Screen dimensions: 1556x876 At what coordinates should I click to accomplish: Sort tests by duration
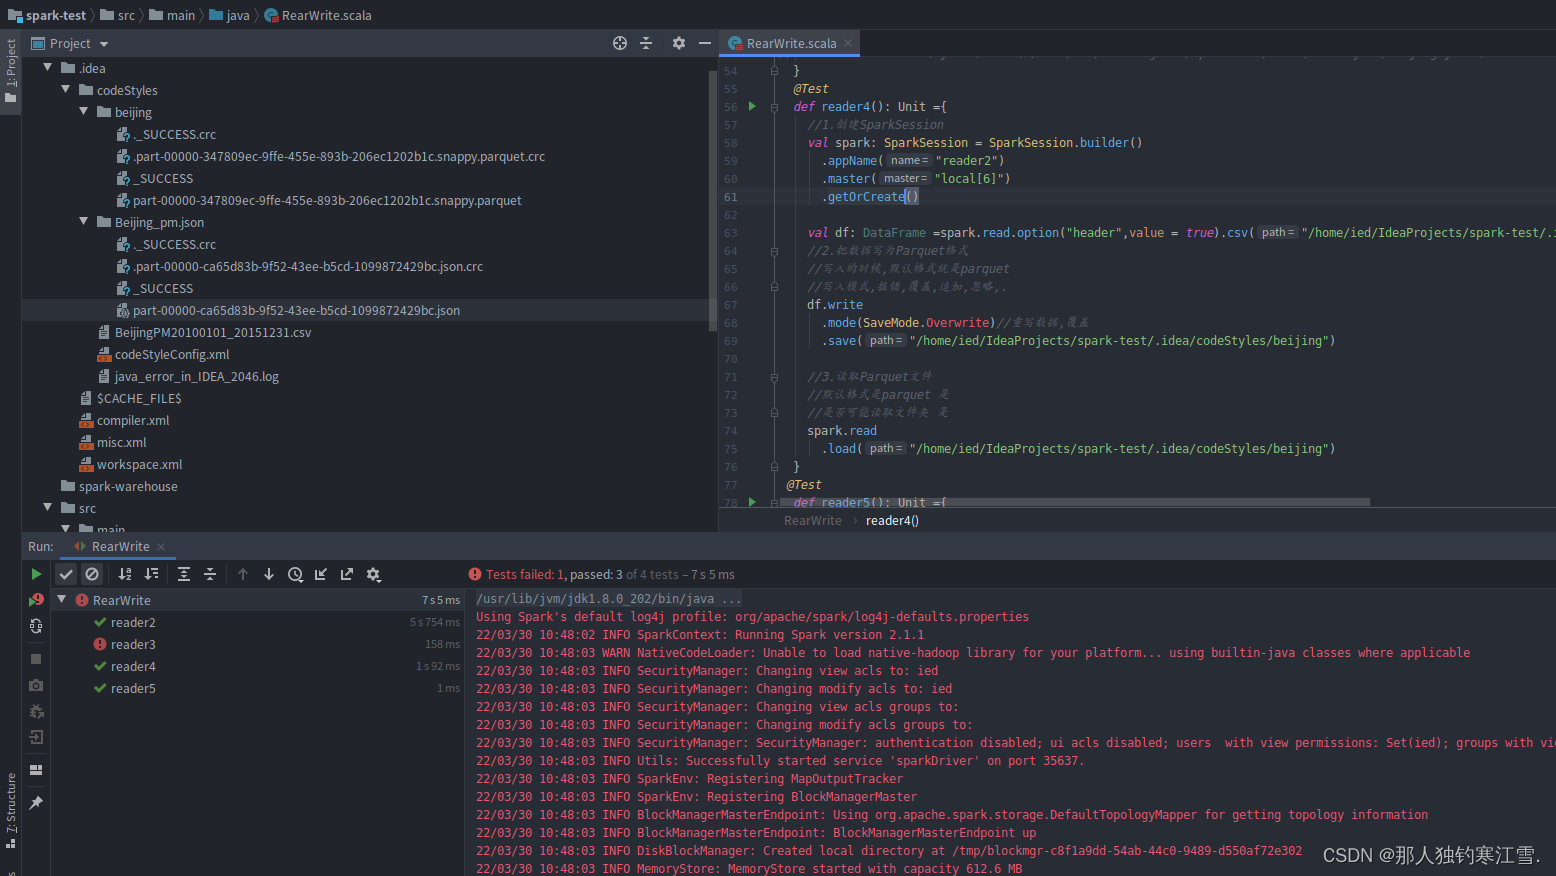pyautogui.click(x=151, y=574)
